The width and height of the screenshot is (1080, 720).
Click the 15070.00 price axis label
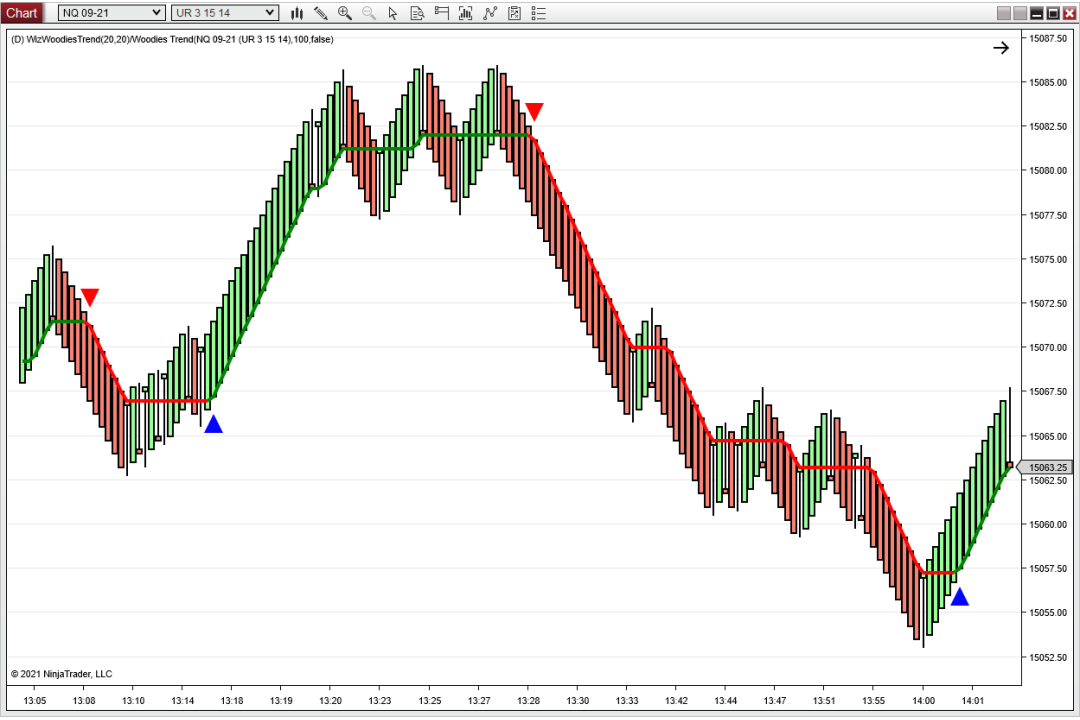[x=1048, y=347]
